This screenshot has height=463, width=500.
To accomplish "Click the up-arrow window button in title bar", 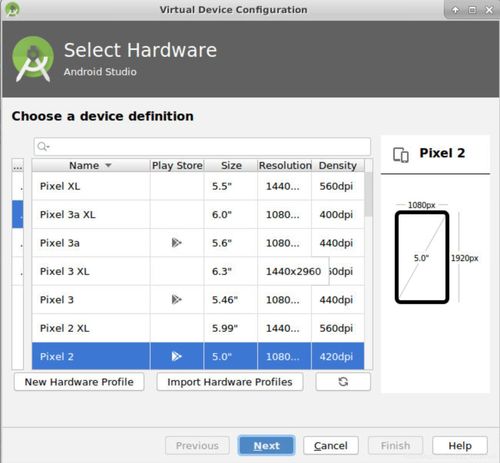I will (455, 10).
